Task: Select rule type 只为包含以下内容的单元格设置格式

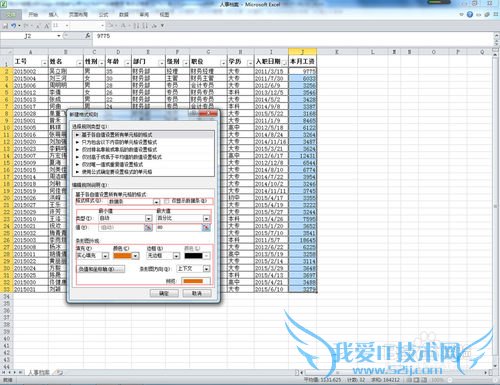Action: pyautogui.click(x=143, y=142)
